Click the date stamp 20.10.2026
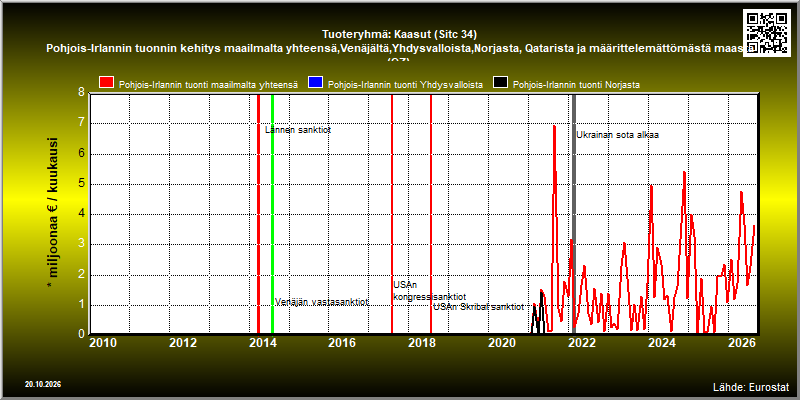Screen dimensions: 800x400 (43, 384)
